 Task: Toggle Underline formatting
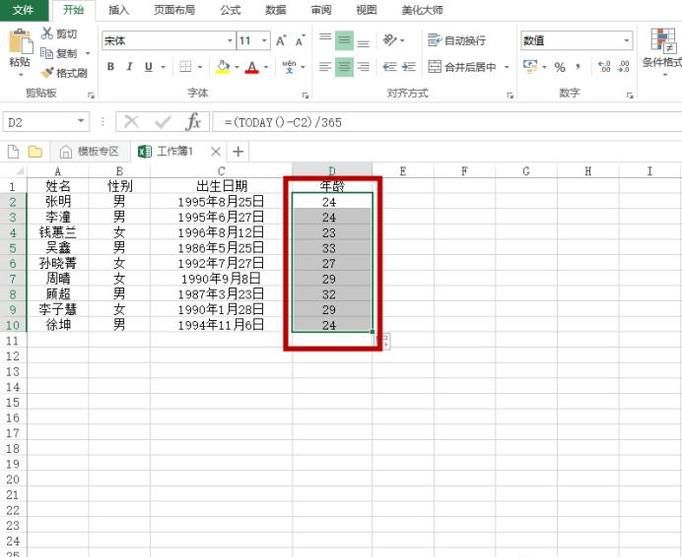click(148, 67)
